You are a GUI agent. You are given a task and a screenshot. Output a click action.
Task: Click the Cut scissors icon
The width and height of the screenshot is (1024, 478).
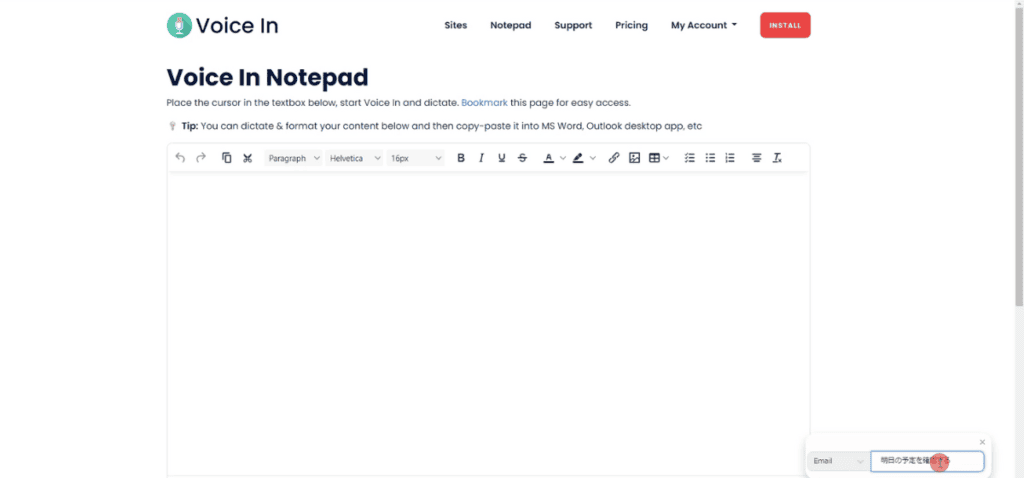point(248,157)
